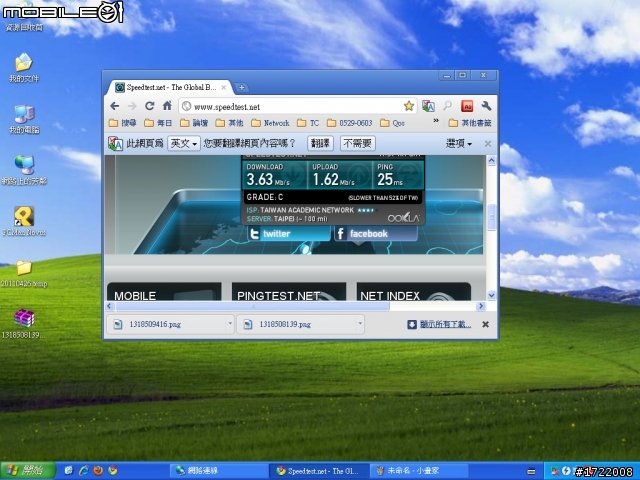This screenshot has width=640, height=480.
Task: Click the browser Forward arrow
Action: [x=132, y=106]
